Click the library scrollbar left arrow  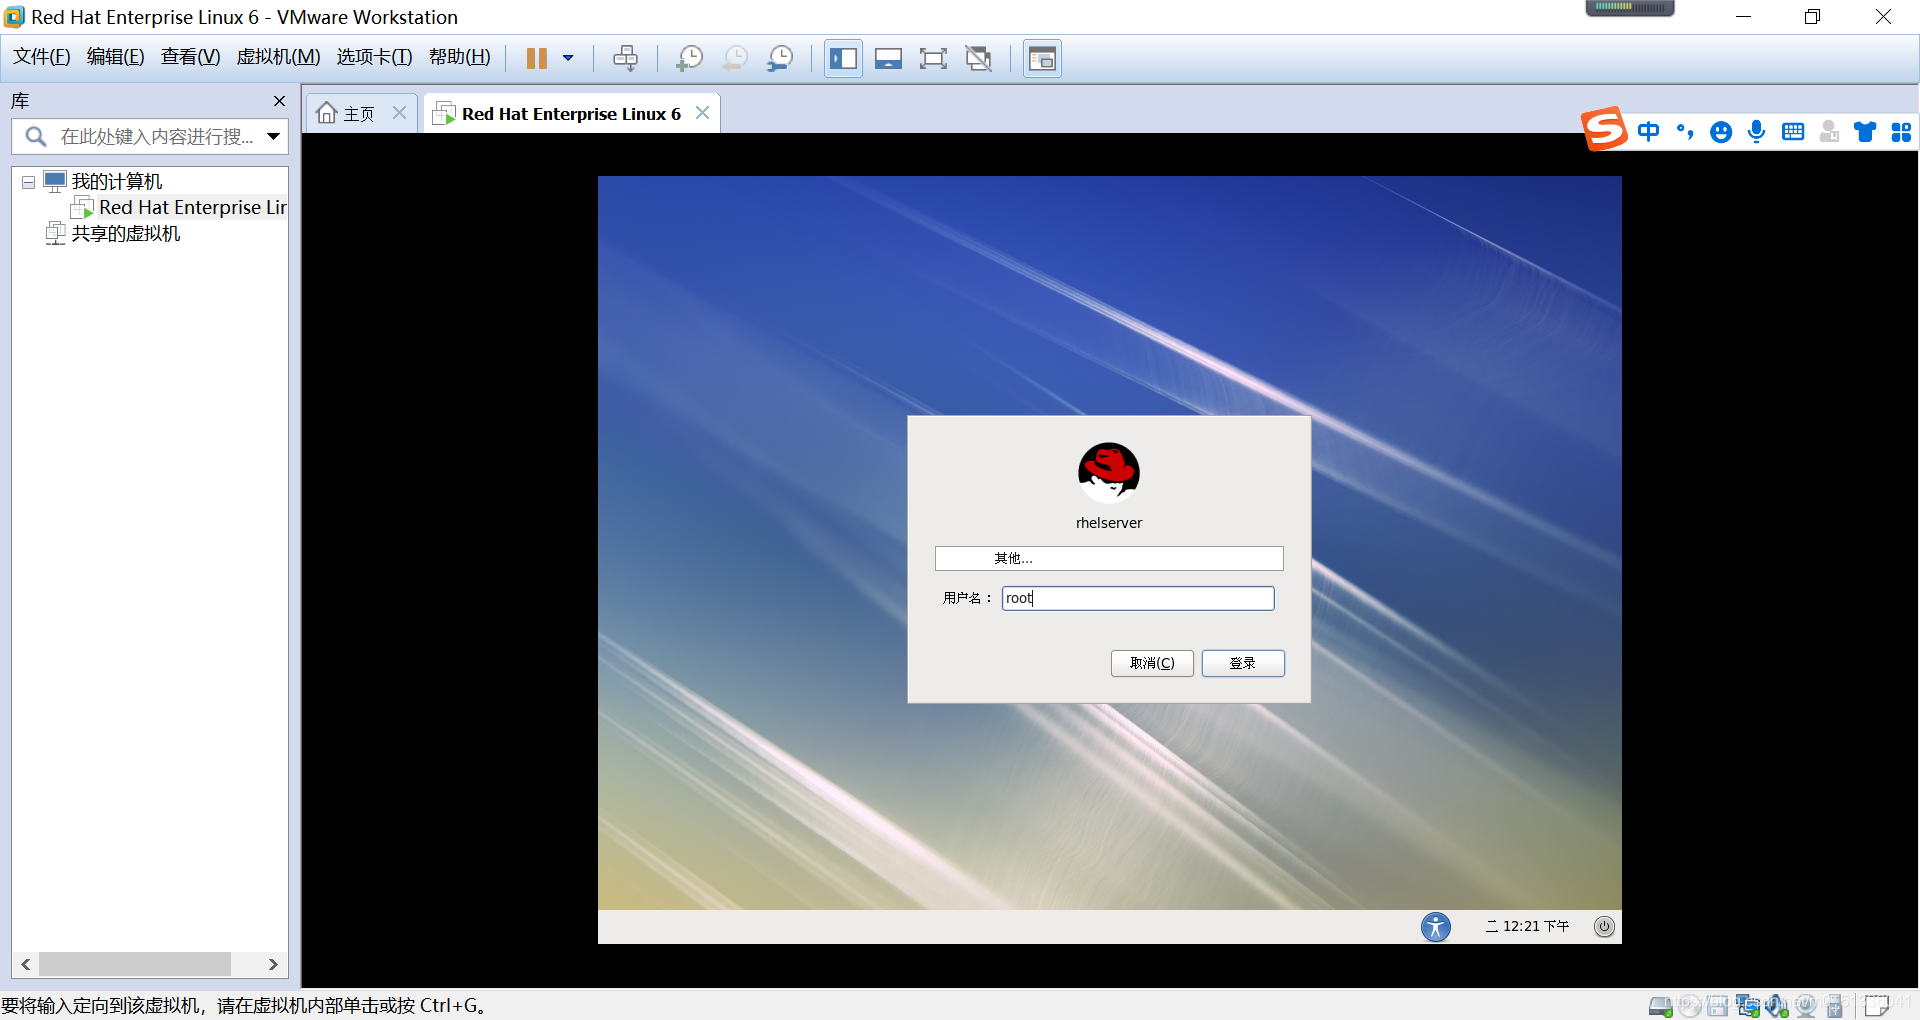coord(25,964)
